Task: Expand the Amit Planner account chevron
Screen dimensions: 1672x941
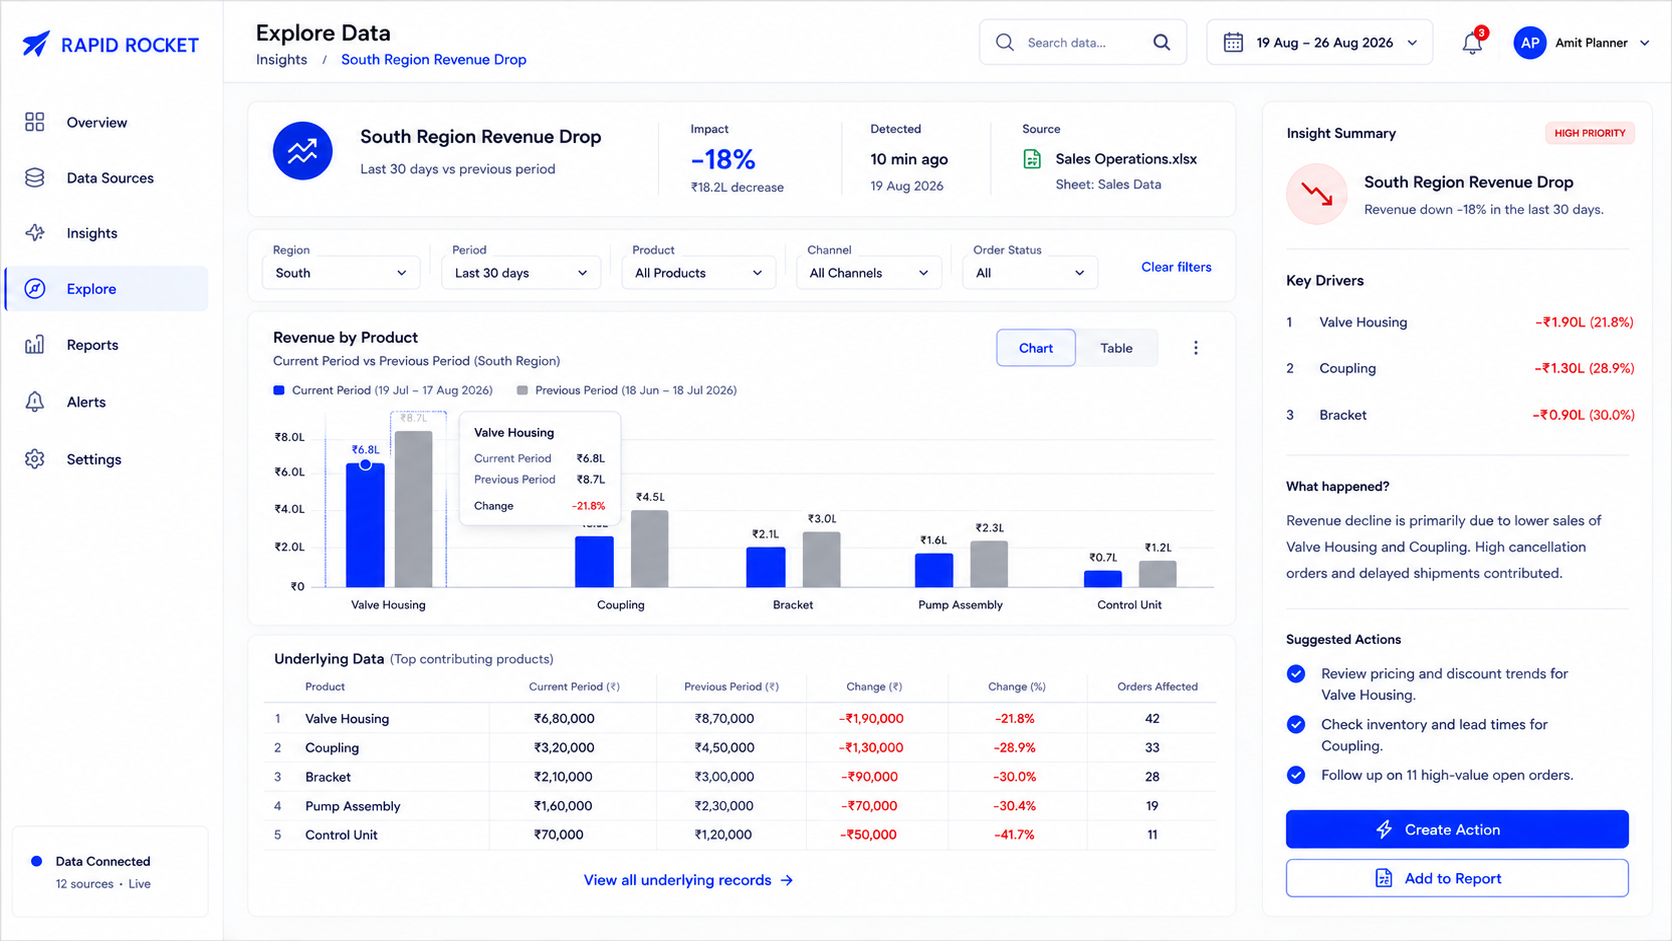Action: tap(1645, 43)
